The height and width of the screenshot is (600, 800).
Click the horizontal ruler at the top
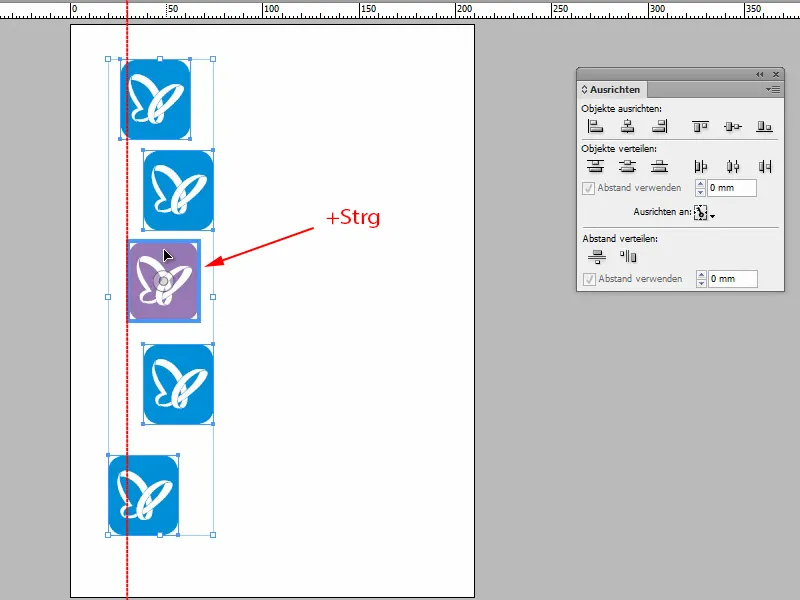tap(400, 10)
